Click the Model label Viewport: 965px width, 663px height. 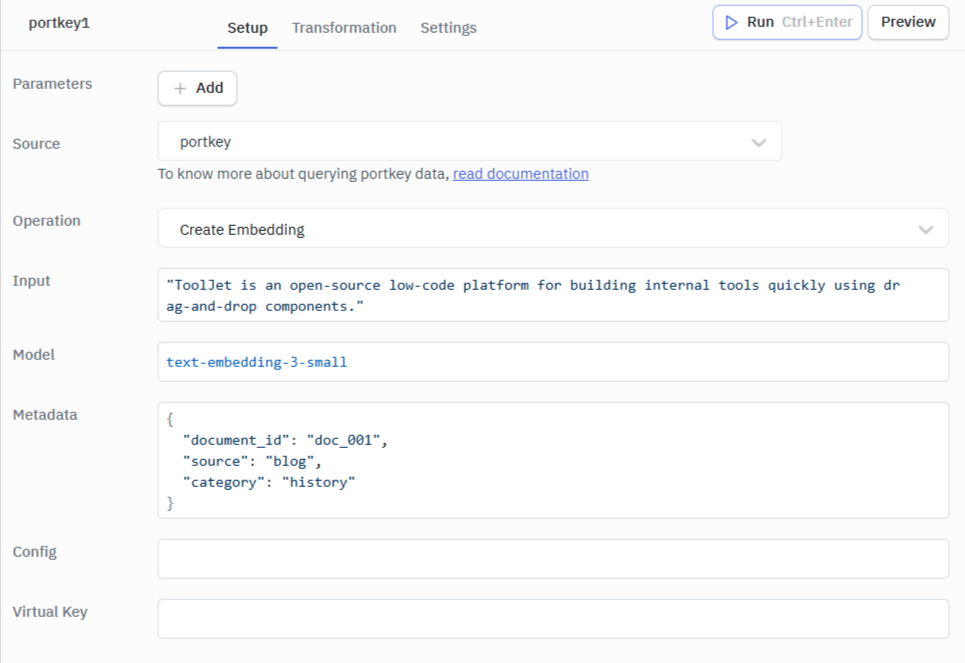33,355
